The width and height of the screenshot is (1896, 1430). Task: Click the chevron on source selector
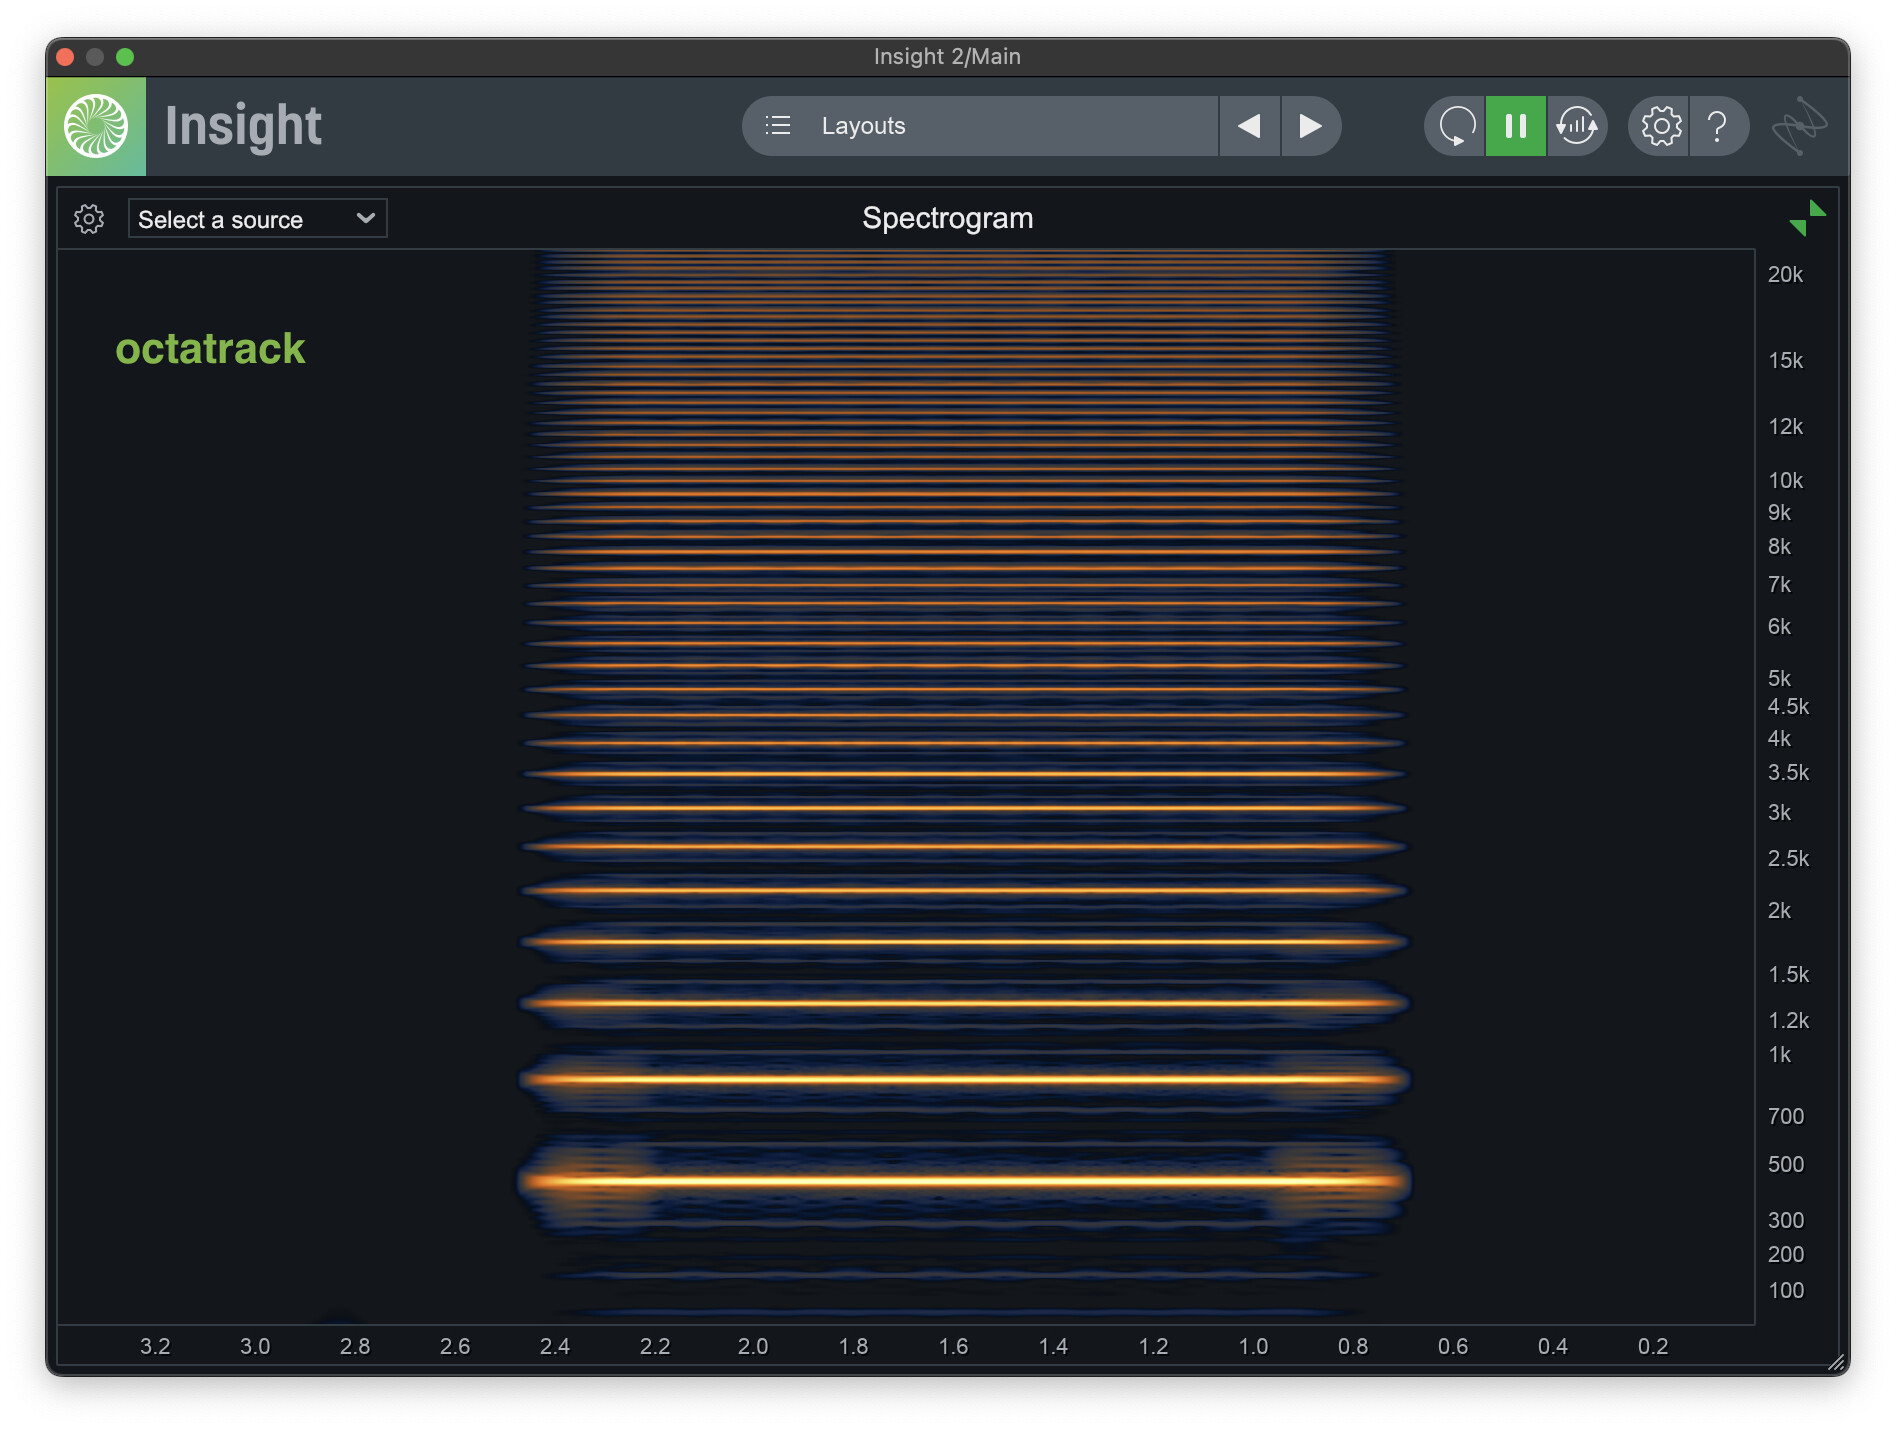366,218
